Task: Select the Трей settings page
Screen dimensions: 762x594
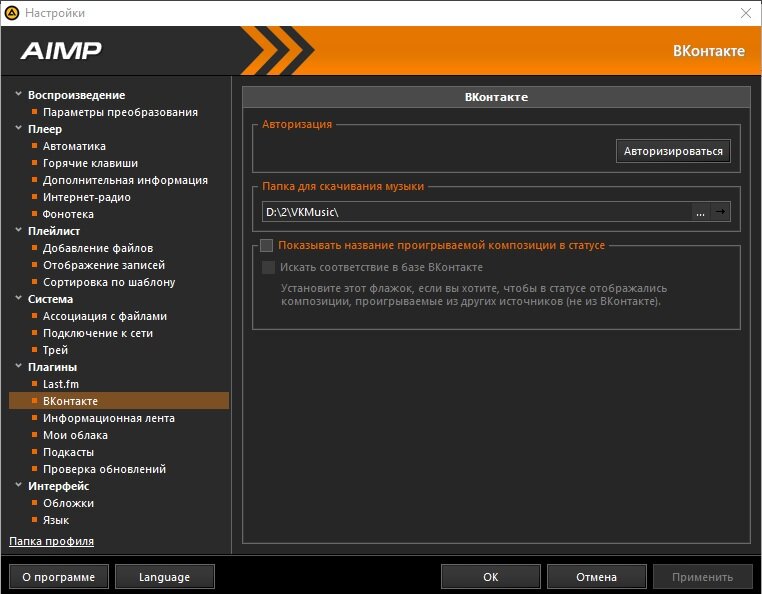Action: coord(55,350)
